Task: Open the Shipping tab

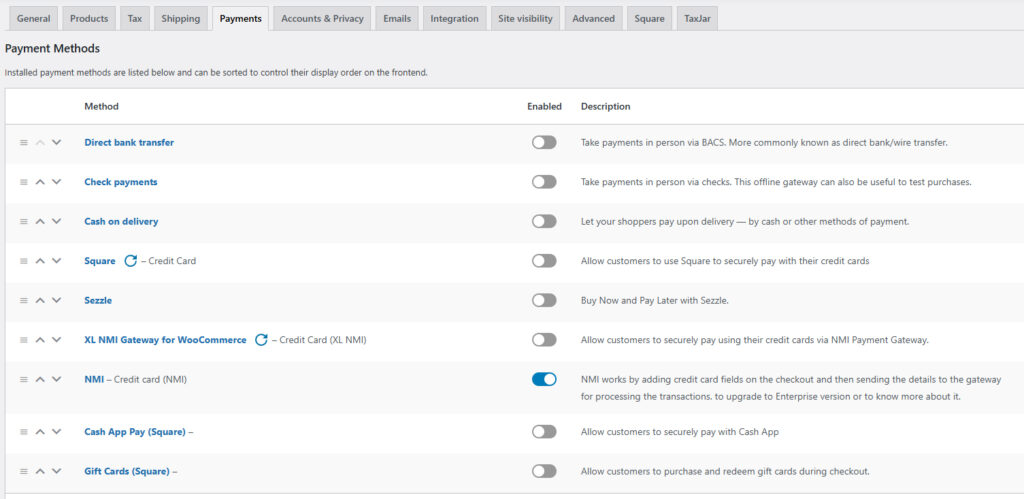Action: (x=181, y=18)
